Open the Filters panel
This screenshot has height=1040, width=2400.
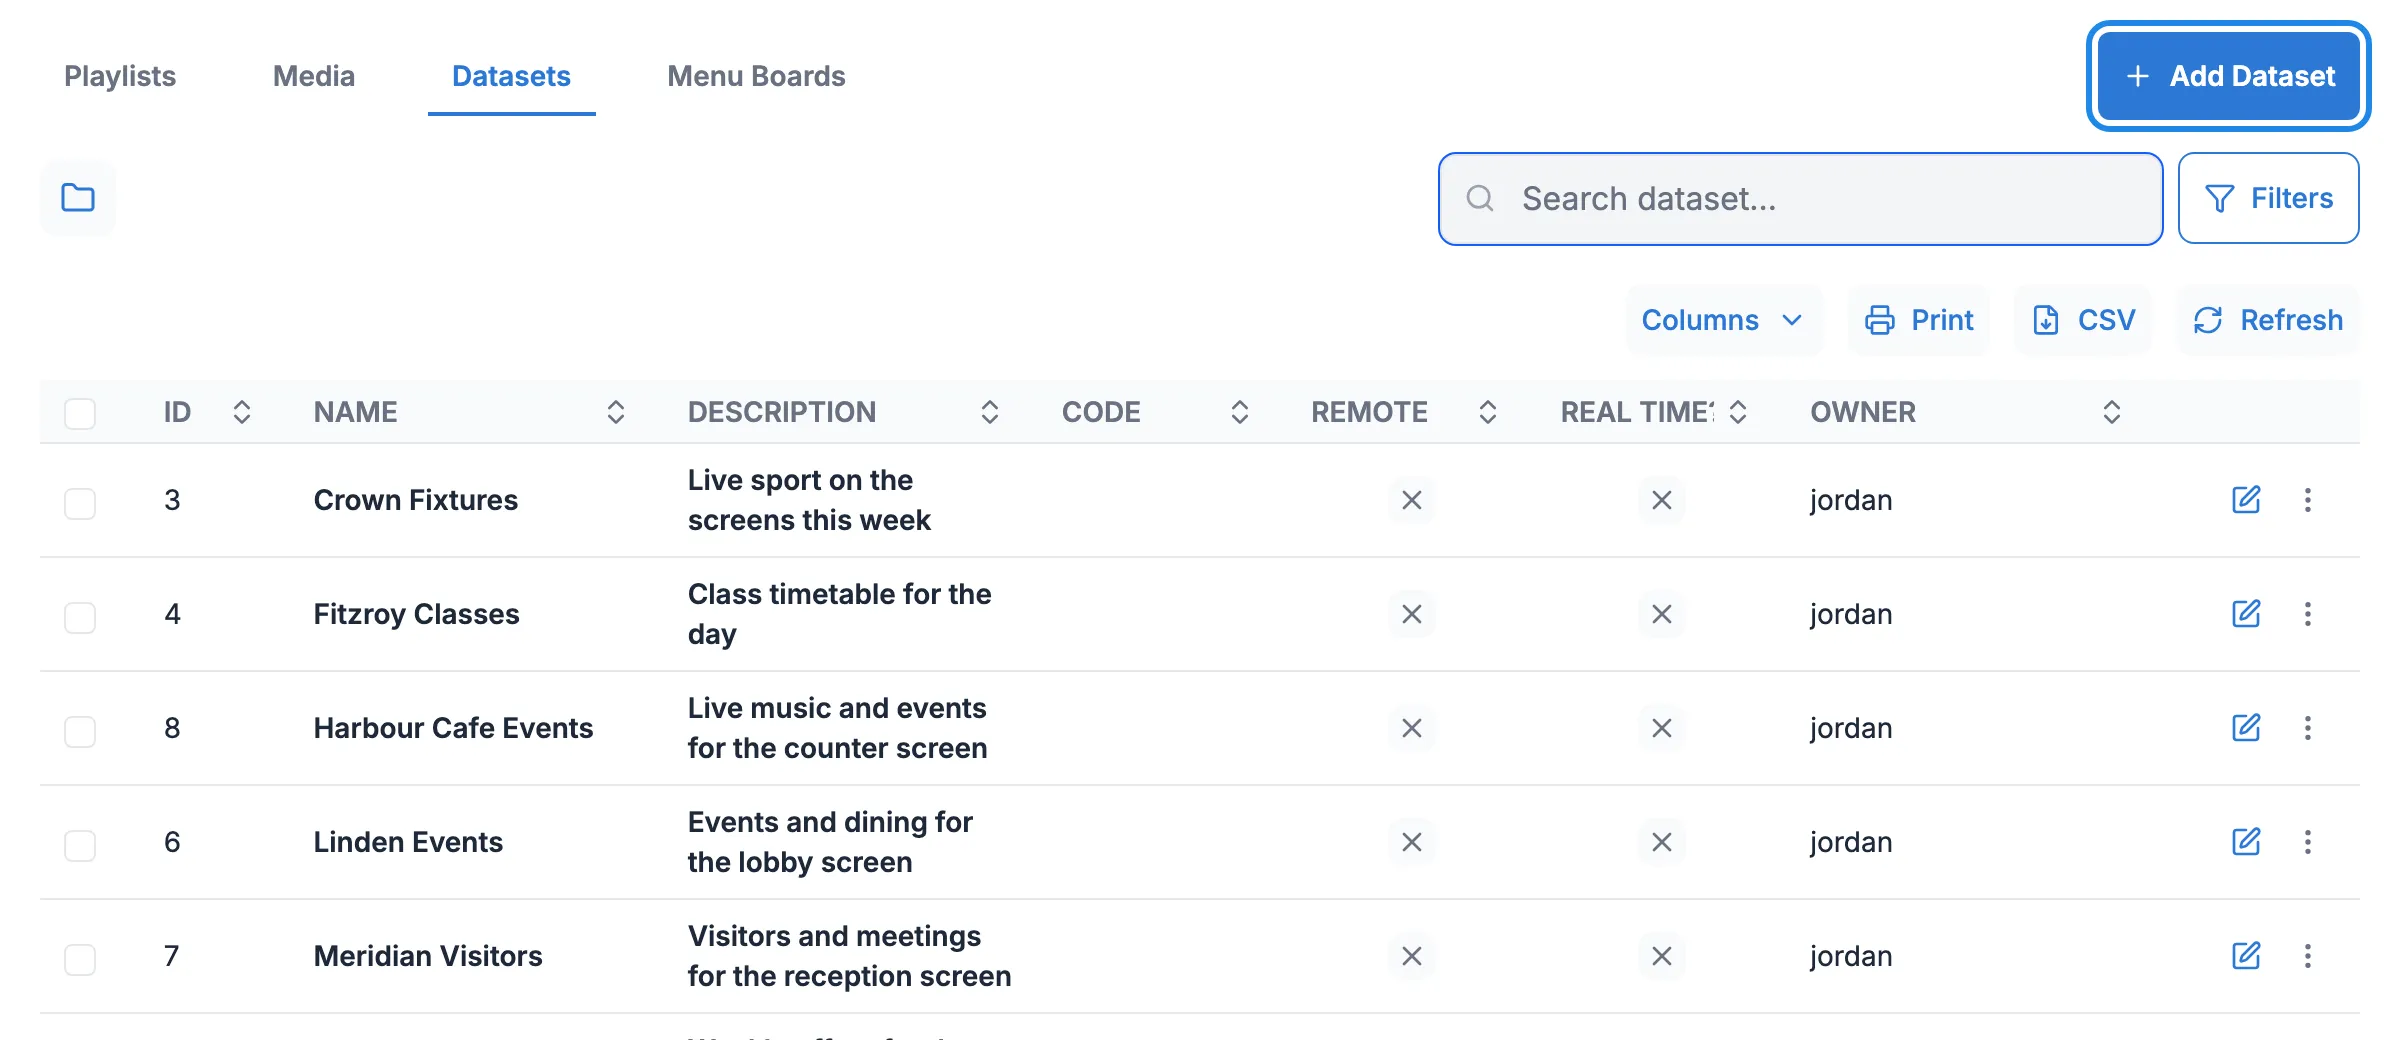pyautogui.click(x=2268, y=198)
